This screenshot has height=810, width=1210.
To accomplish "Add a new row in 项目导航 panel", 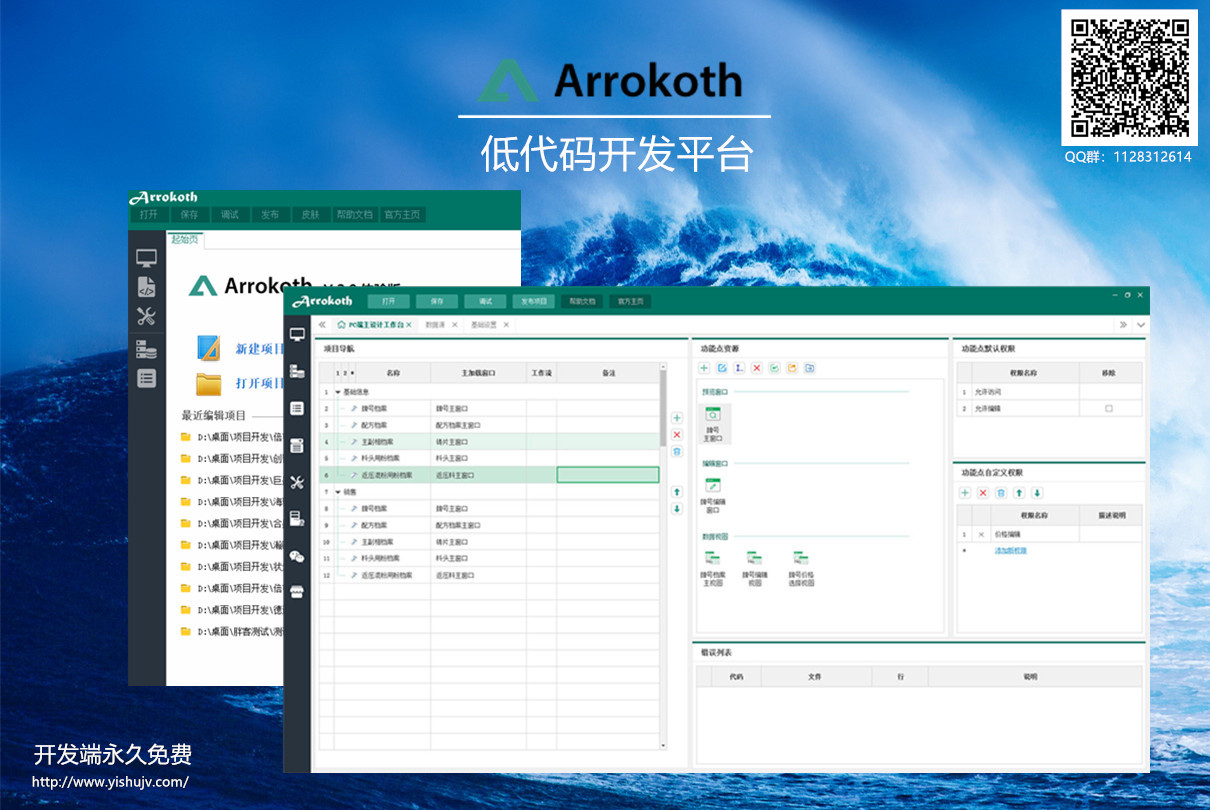I will click(677, 418).
